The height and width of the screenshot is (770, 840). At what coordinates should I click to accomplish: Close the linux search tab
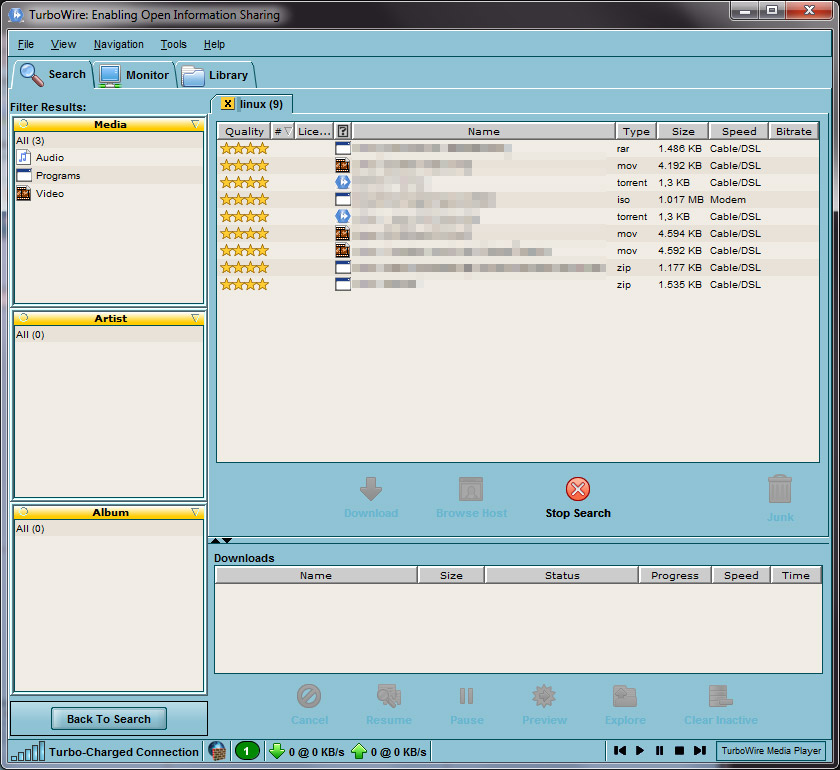pyautogui.click(x=228, y=104)
